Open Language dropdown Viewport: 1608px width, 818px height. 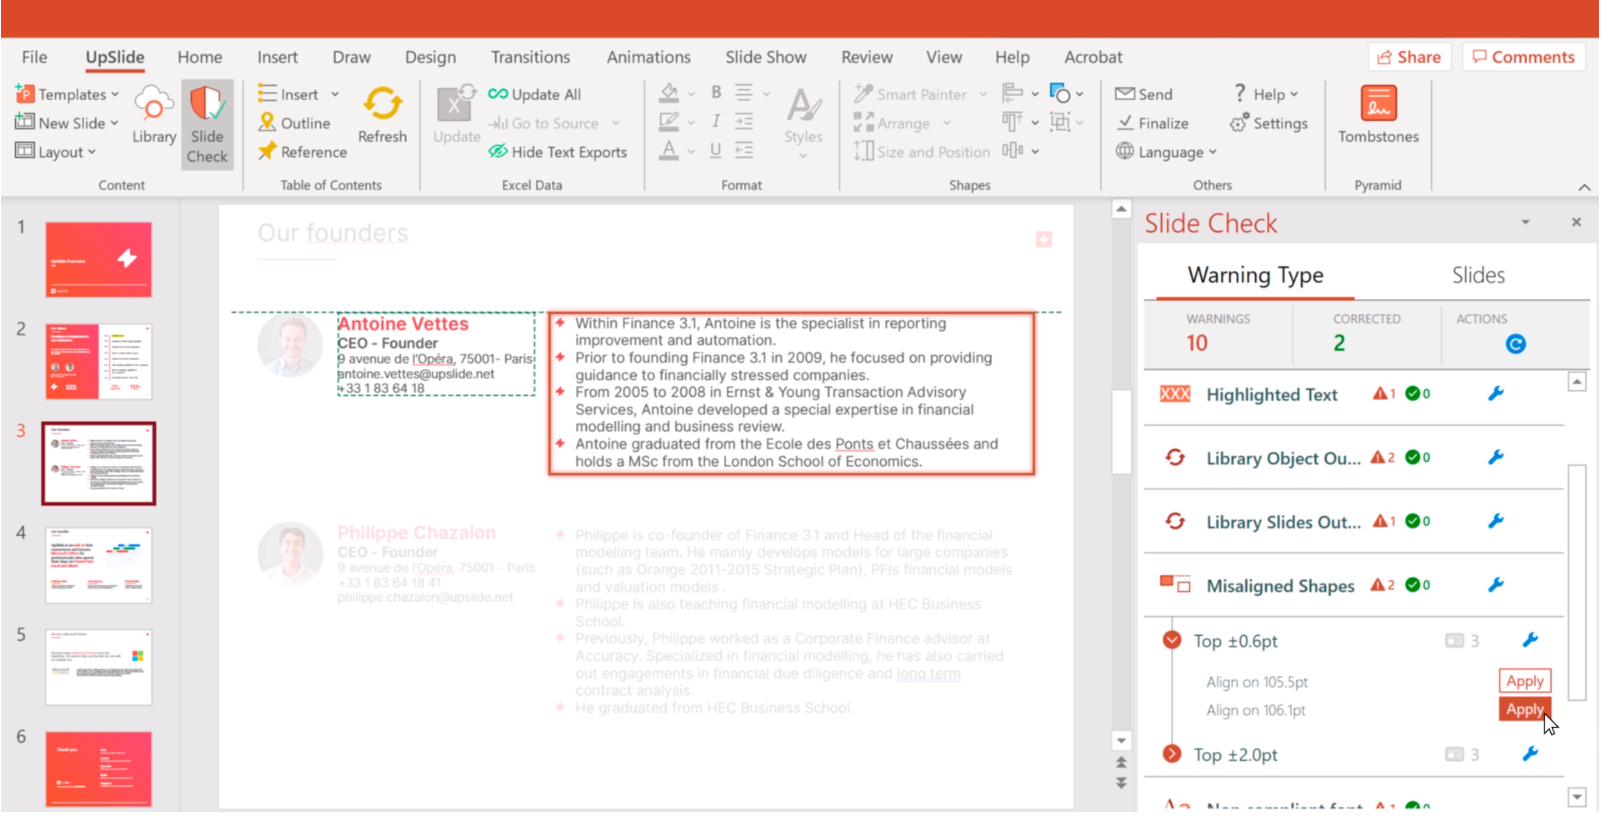pyautogui.click(x=1167, y=152)
